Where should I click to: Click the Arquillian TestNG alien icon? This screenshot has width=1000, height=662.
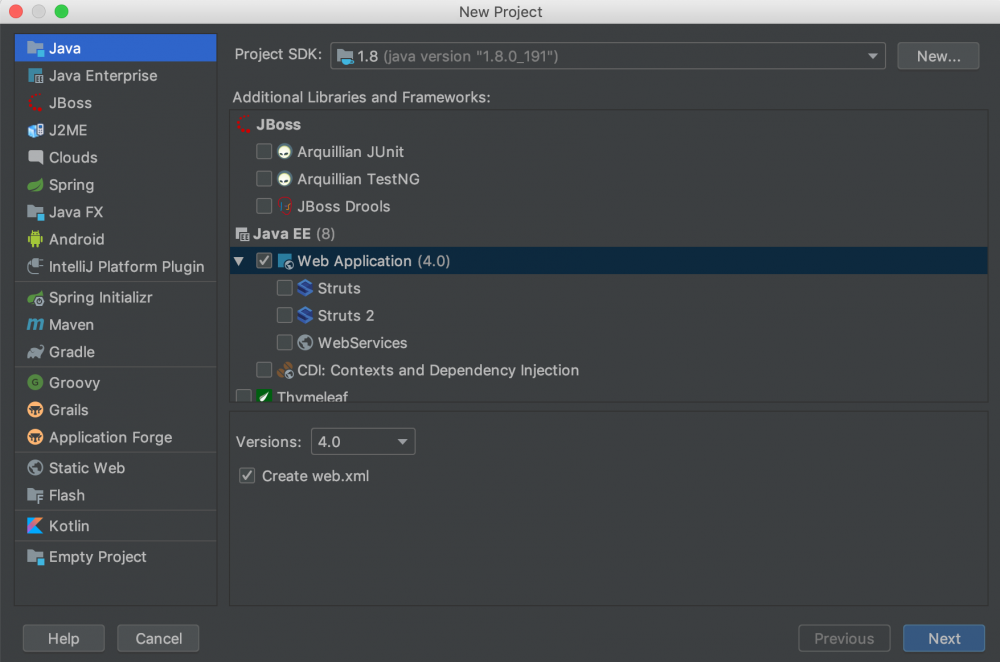[284, 179]
